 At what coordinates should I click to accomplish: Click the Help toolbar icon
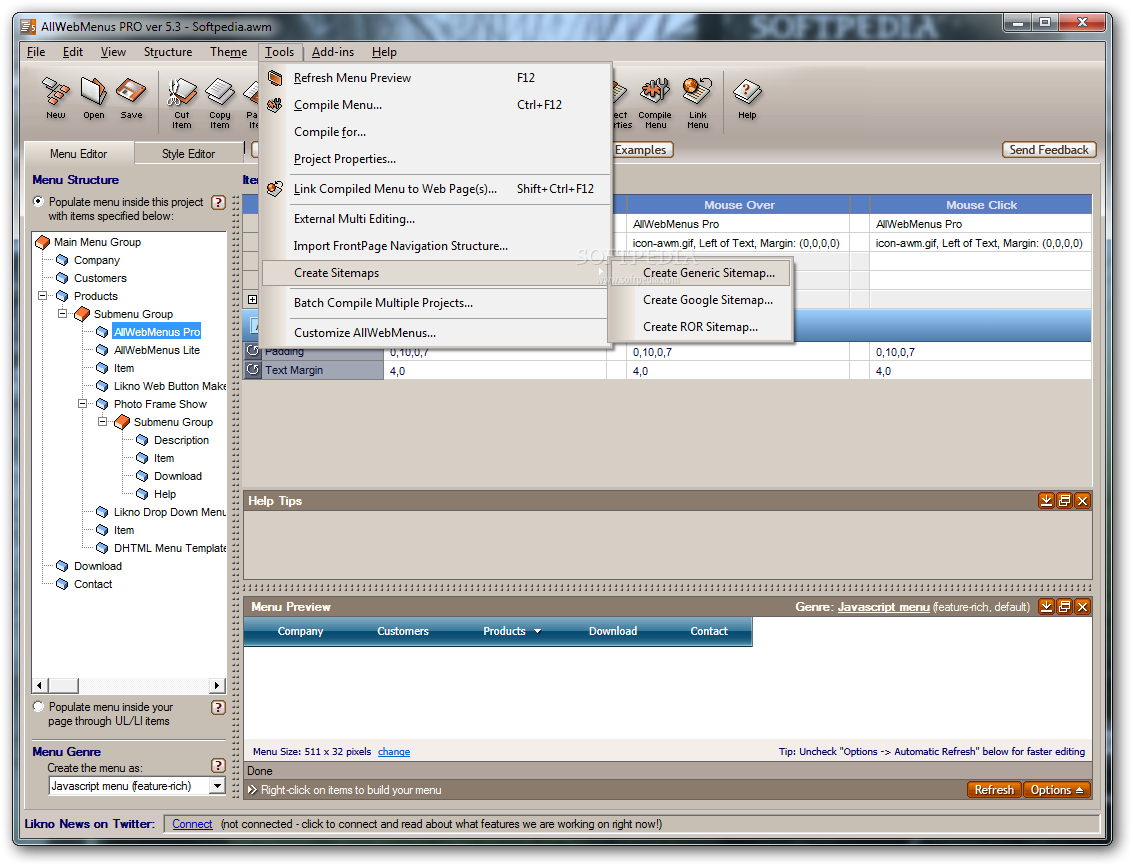[x=747, y=98]
